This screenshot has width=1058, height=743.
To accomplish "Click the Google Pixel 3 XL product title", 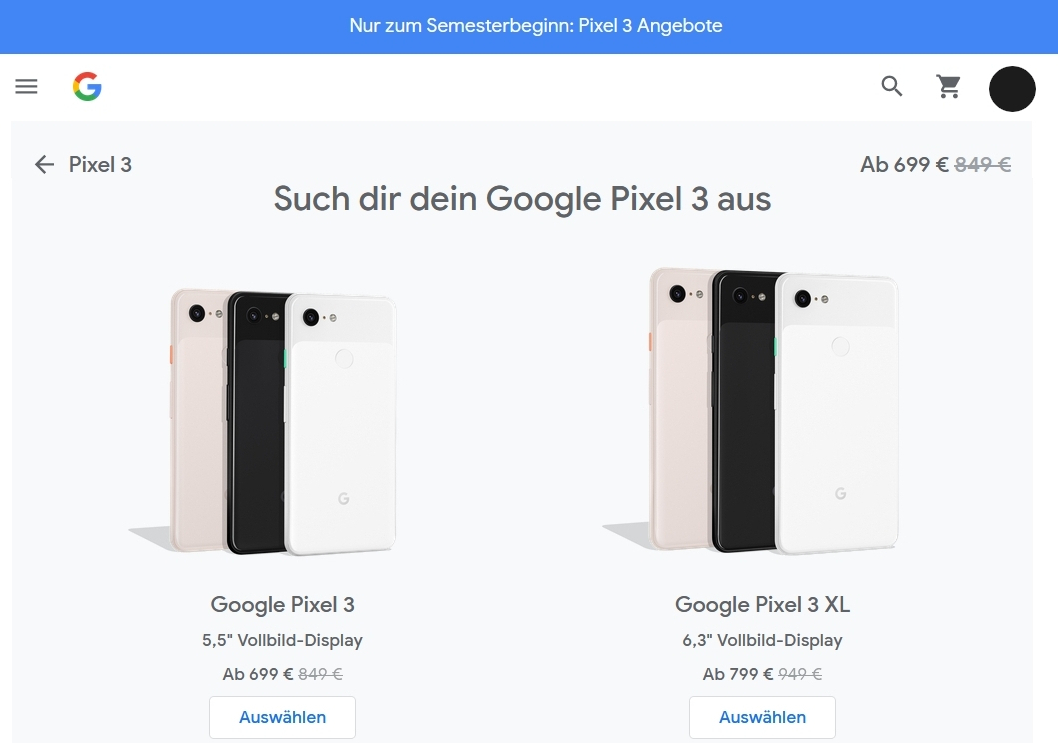I will click(x=762, y=605).
